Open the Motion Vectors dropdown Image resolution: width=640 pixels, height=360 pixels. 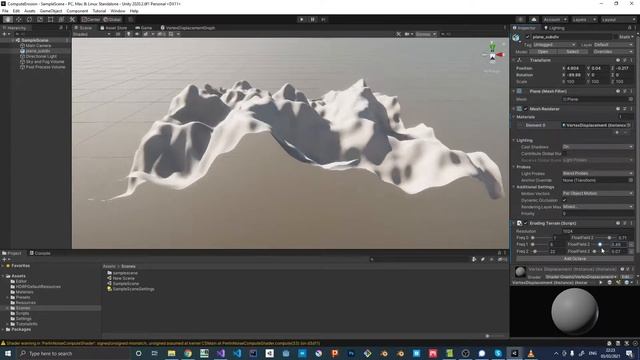598,193
